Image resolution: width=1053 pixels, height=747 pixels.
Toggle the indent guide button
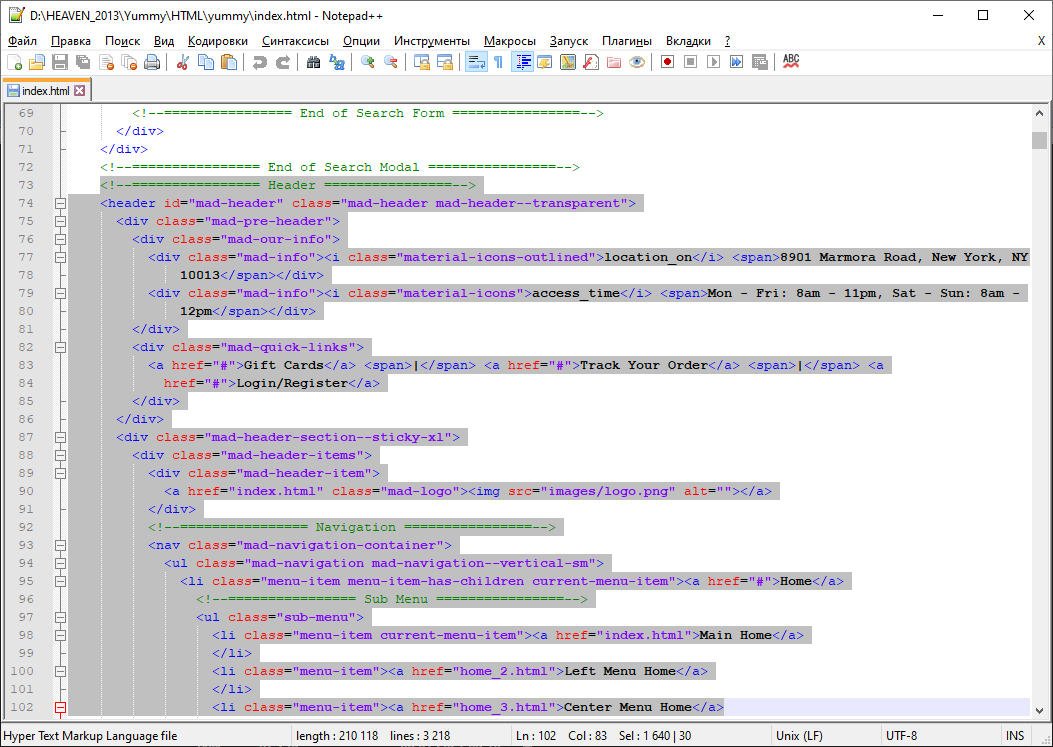point(522,62)
